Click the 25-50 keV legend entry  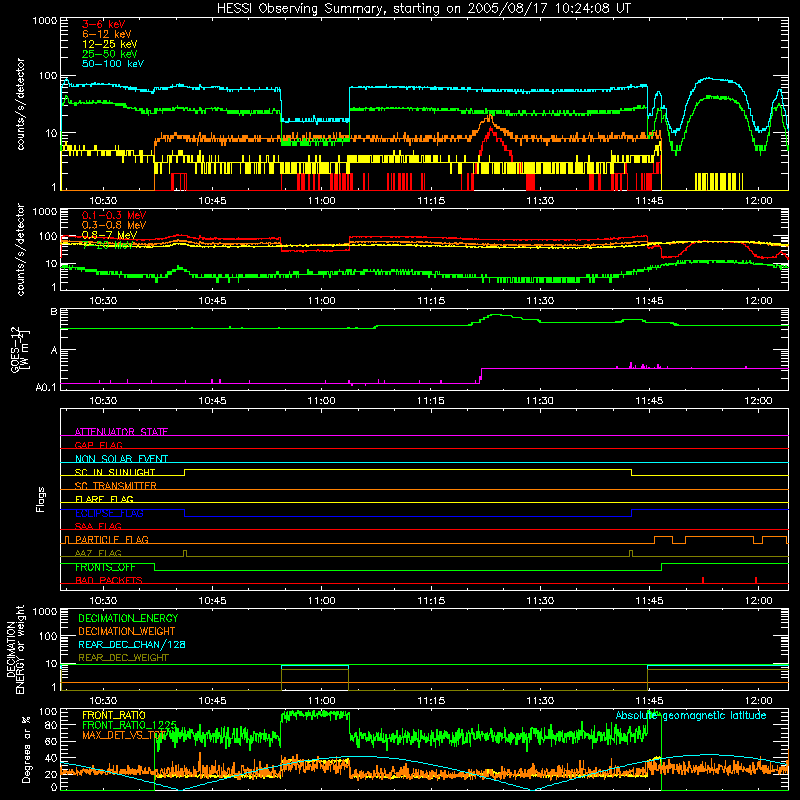pyautogui.click(x=110, y=54)
